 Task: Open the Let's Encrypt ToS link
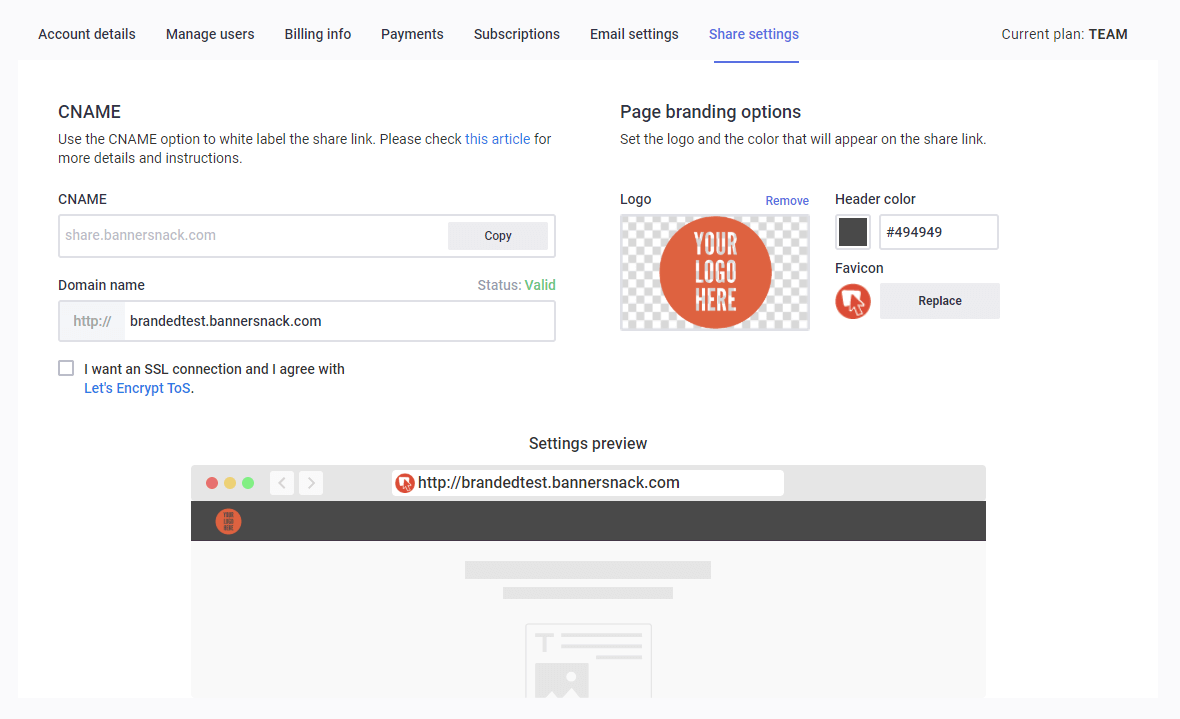tap(137, 388)
